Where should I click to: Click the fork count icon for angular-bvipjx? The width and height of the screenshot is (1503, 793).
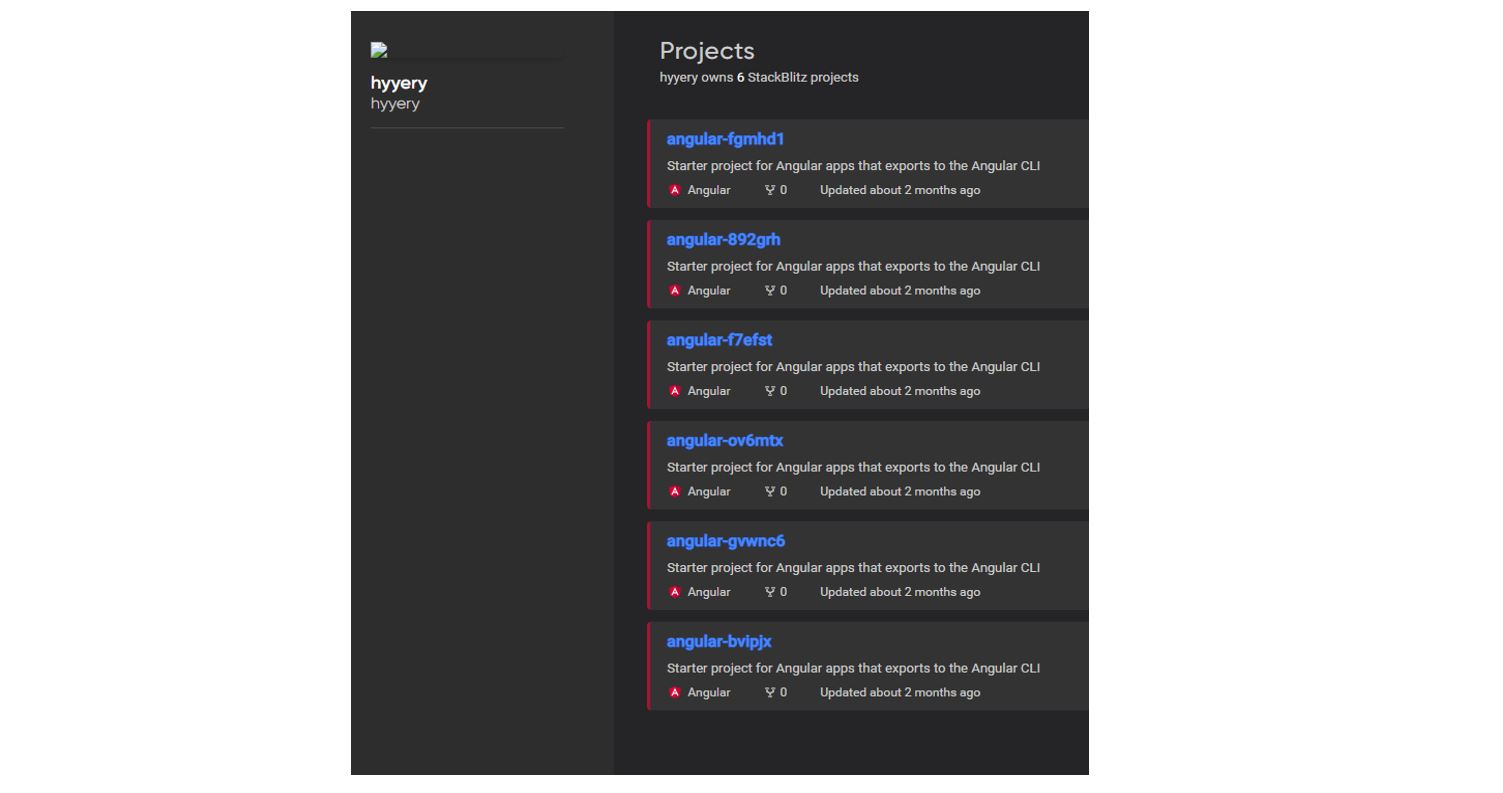click(x=770, y=693)
